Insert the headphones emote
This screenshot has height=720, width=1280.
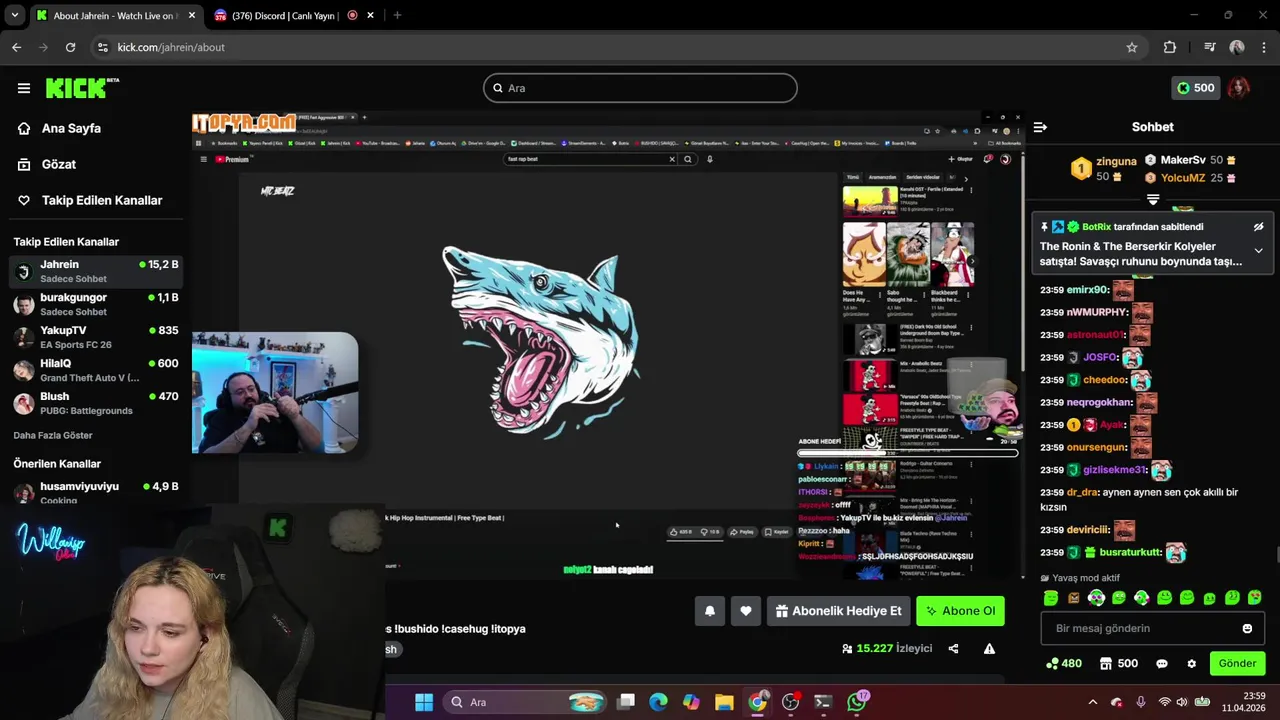pyautogui.click(x=1096, y=598)
